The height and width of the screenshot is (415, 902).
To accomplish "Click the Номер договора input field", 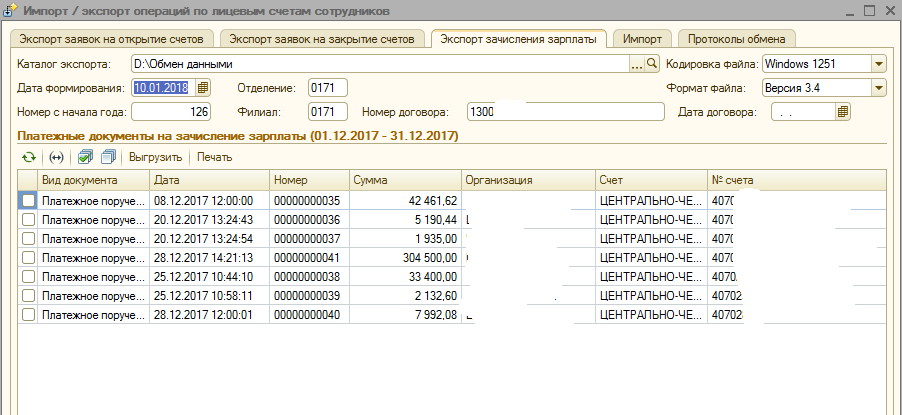I will pos(565,112).
